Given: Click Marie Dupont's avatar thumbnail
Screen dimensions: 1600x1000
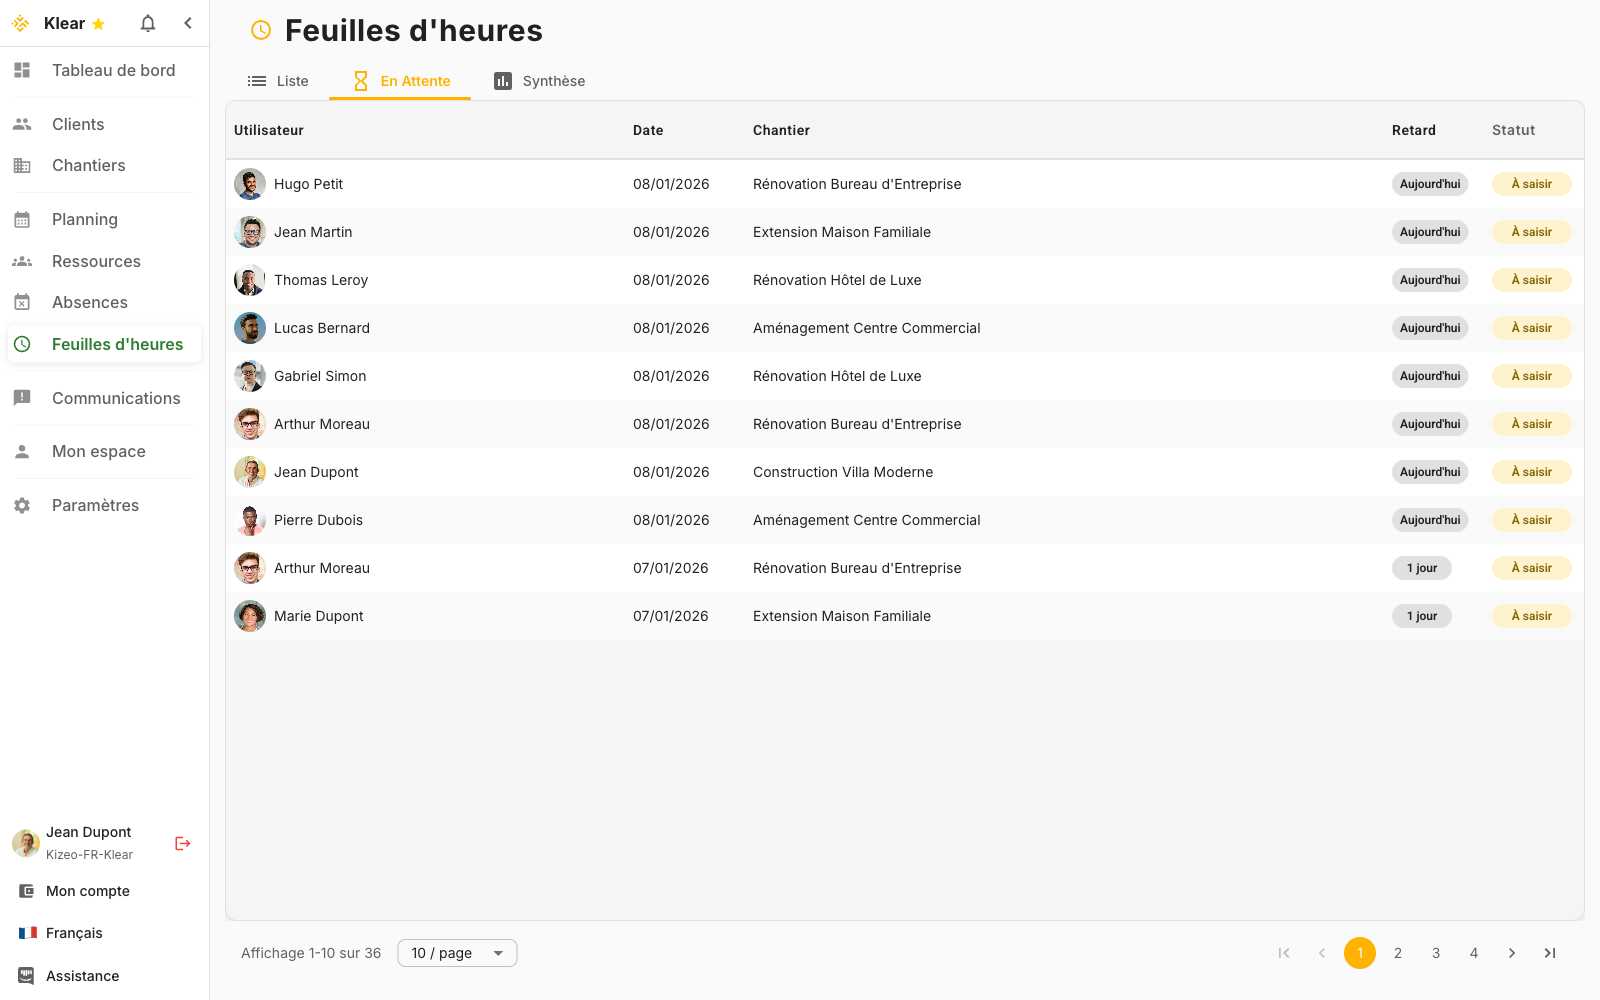Looking at the screenshot, I should click(x=250, y=616).
